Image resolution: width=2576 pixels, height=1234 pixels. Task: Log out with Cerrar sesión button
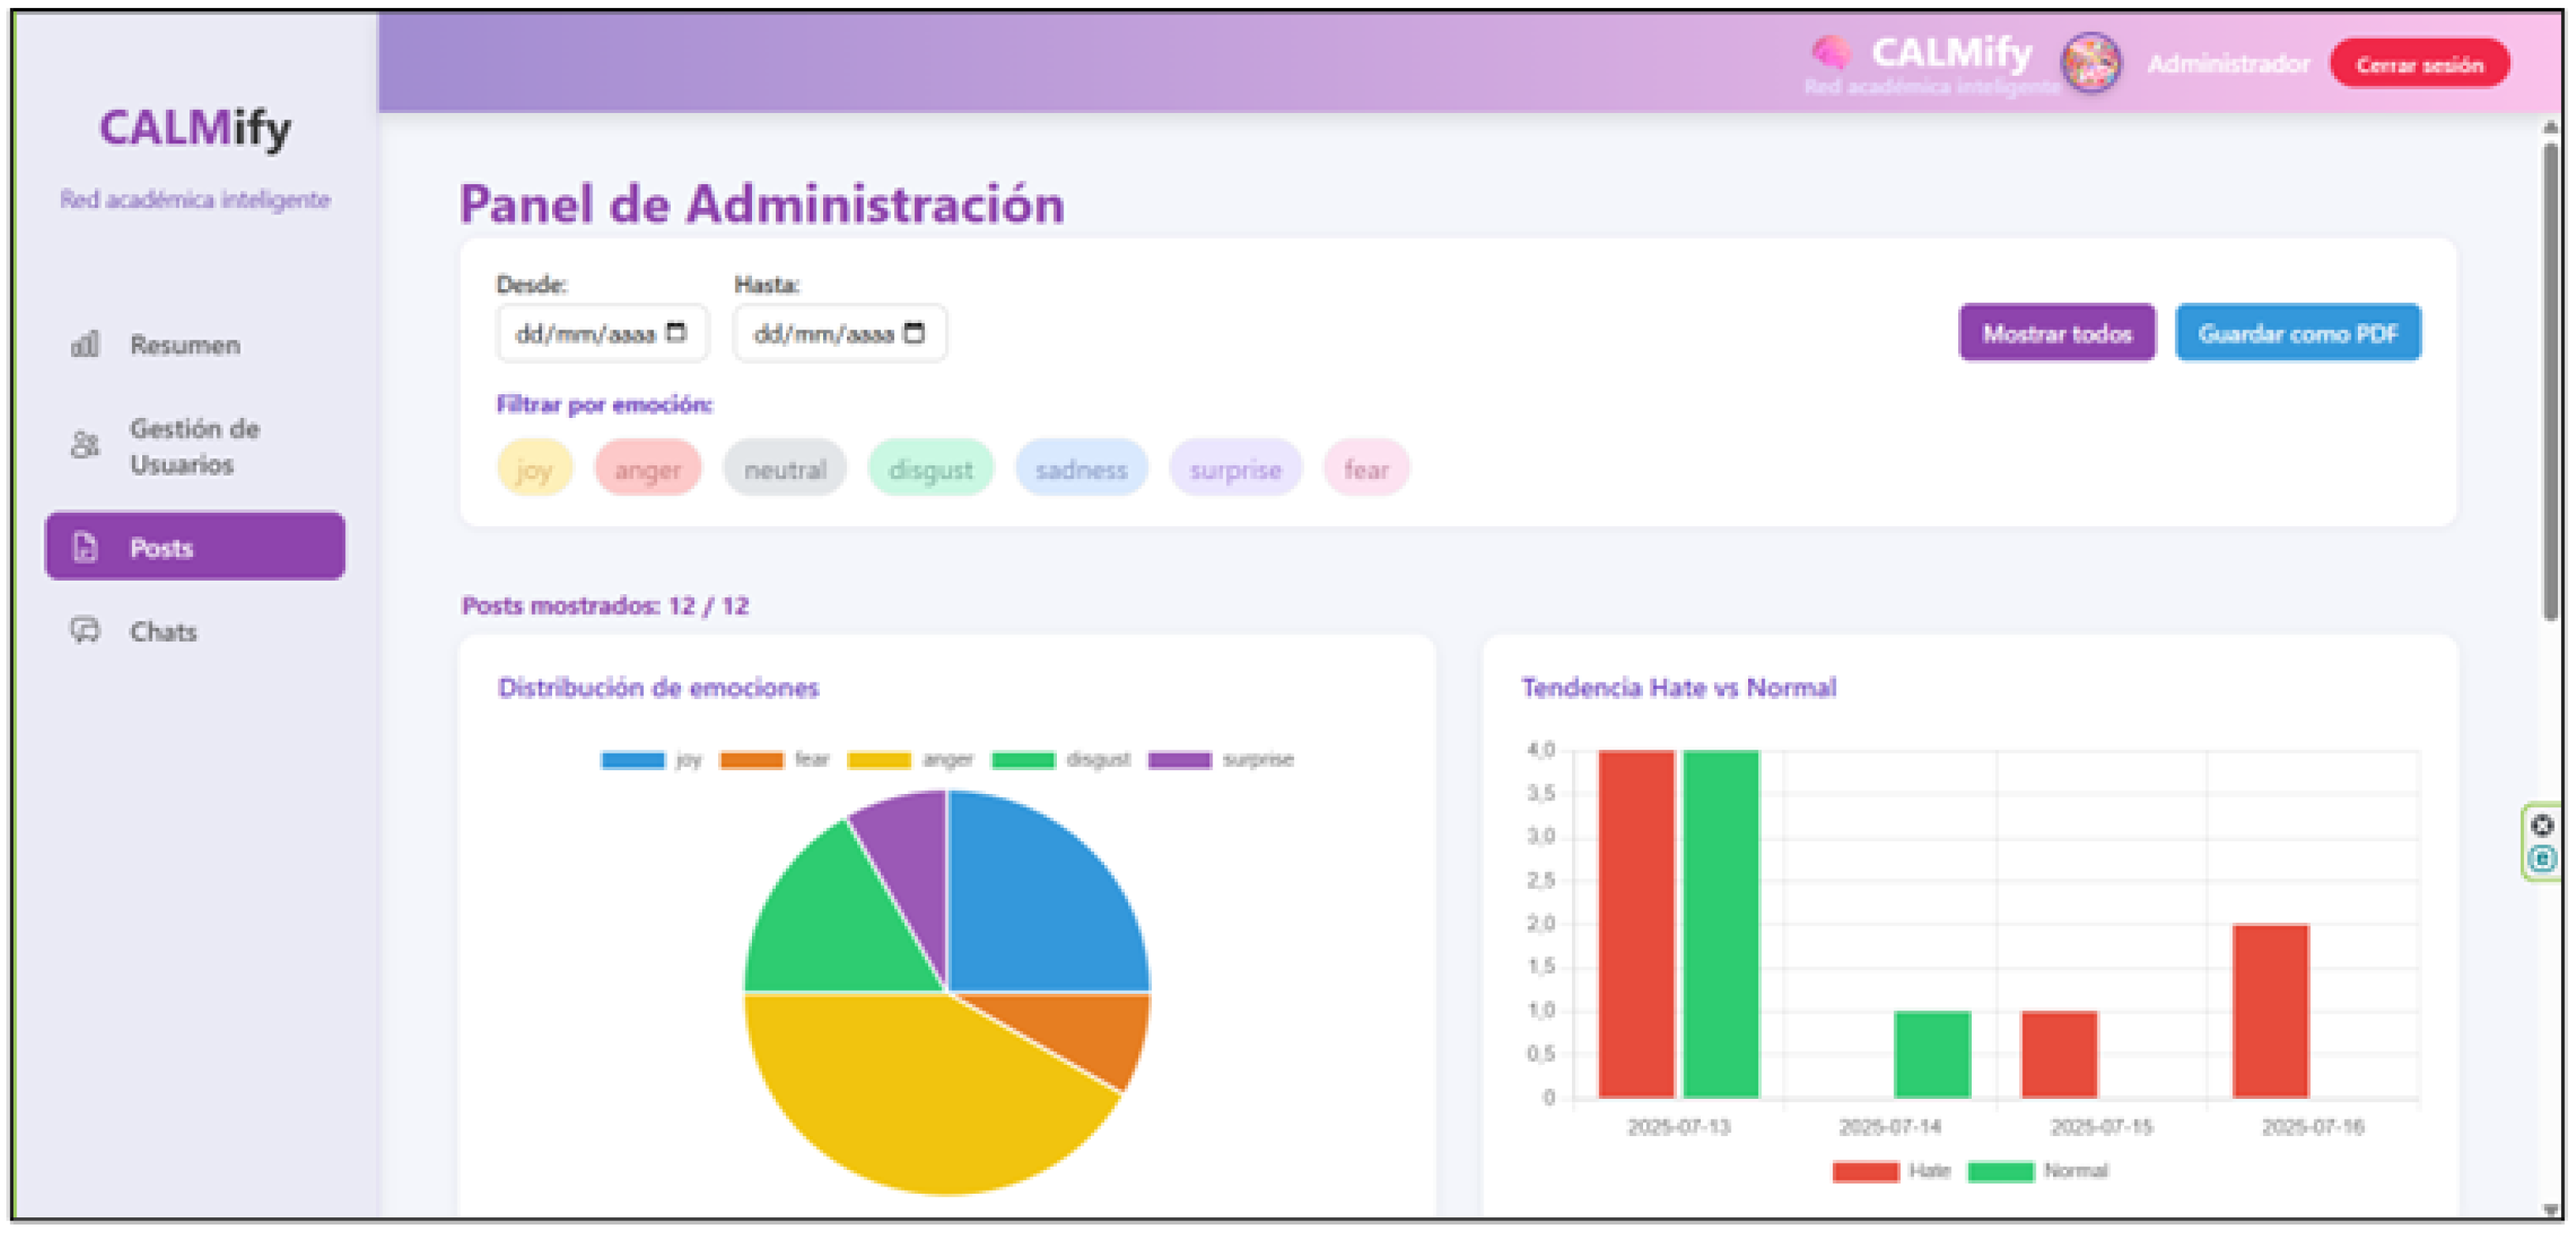point(2419,64)
